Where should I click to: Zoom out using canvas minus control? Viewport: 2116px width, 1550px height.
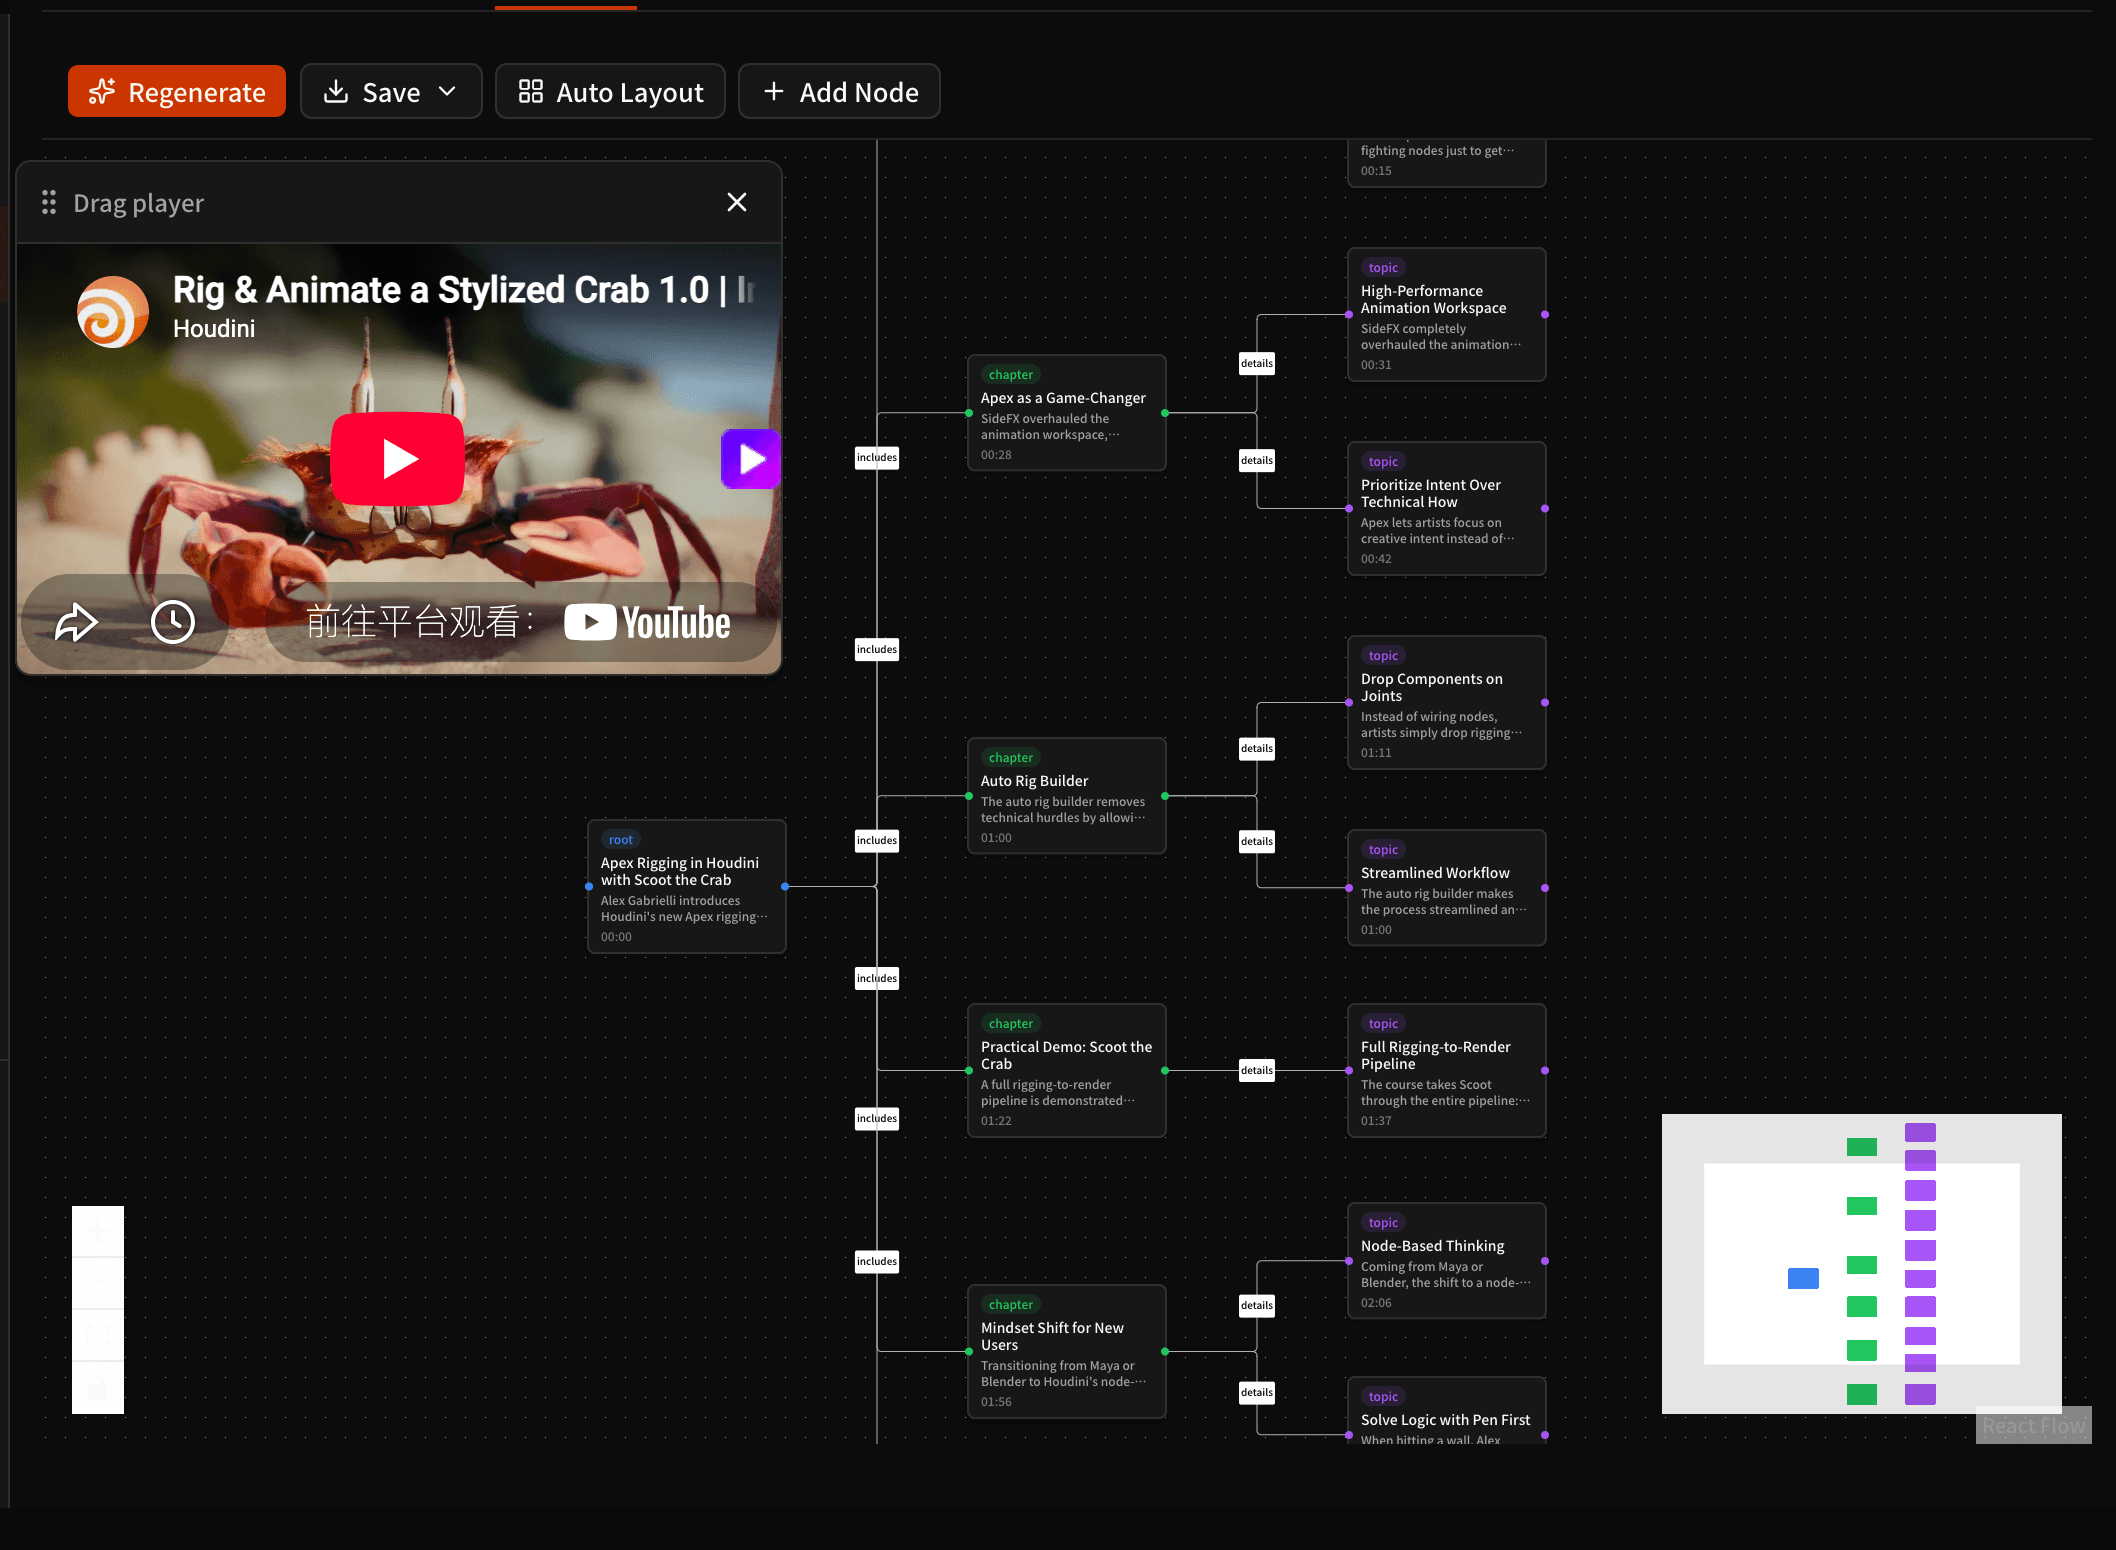point(98,1284)
